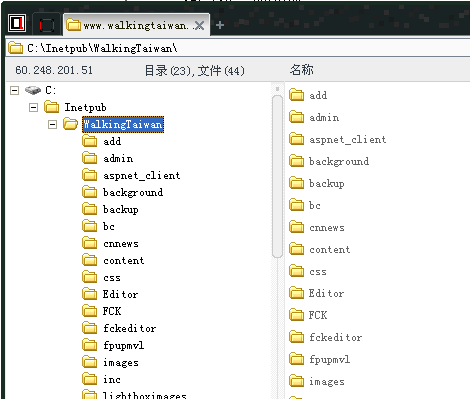Select admin label in the tree
470x399 pixels.
click(x=118, y=158)
